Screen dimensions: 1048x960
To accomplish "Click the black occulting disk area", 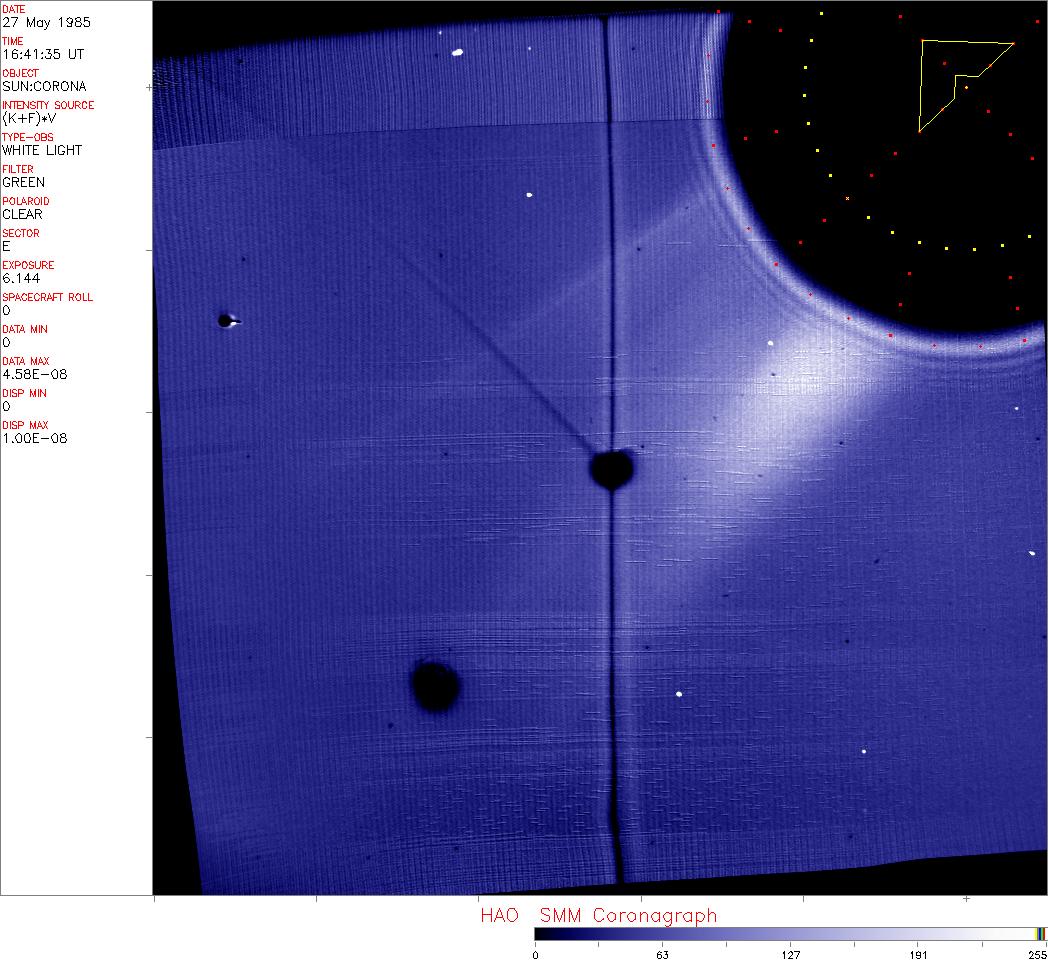I will [880, 180].
